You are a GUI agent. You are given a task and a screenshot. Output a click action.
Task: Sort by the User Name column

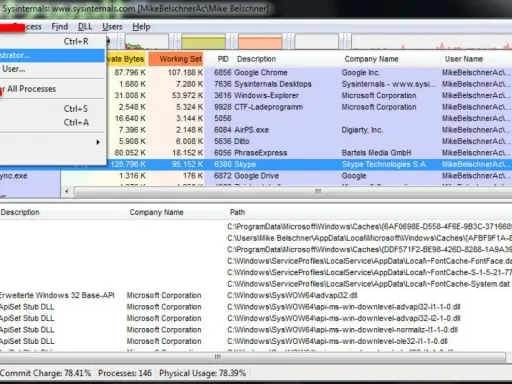pyautogui.click(x=464, y=59)
